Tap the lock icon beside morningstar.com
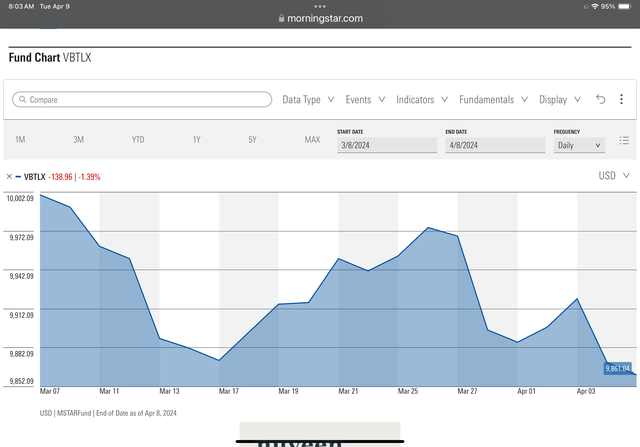This screenshot has height=447, width=640. click(x=281, y=18)
